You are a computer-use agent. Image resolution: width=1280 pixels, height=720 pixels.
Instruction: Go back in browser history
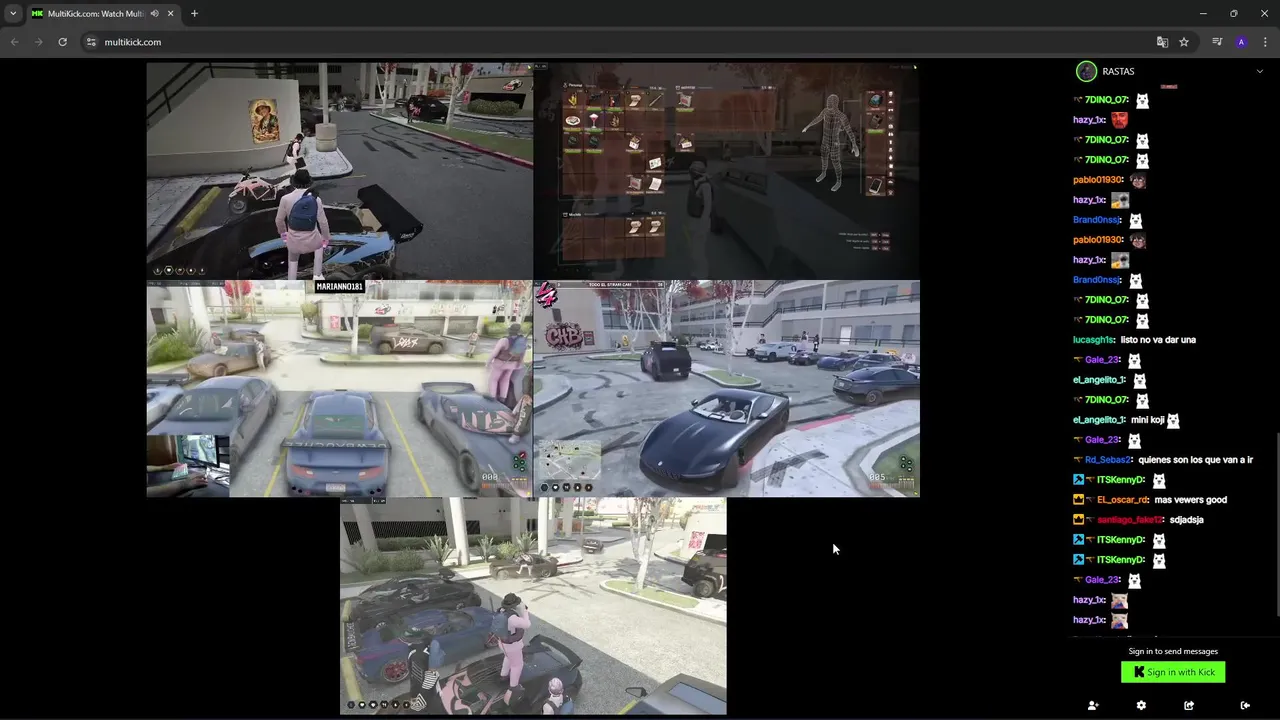pyautogui.click(x=14, y=42)
